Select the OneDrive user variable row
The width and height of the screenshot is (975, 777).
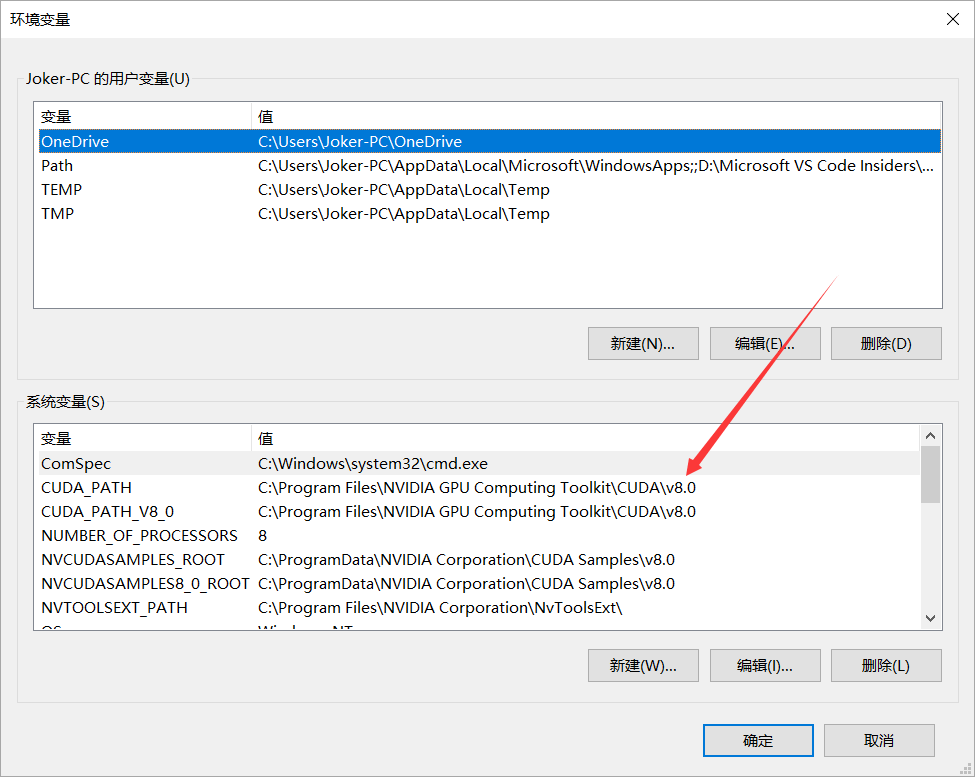point(489,141)
